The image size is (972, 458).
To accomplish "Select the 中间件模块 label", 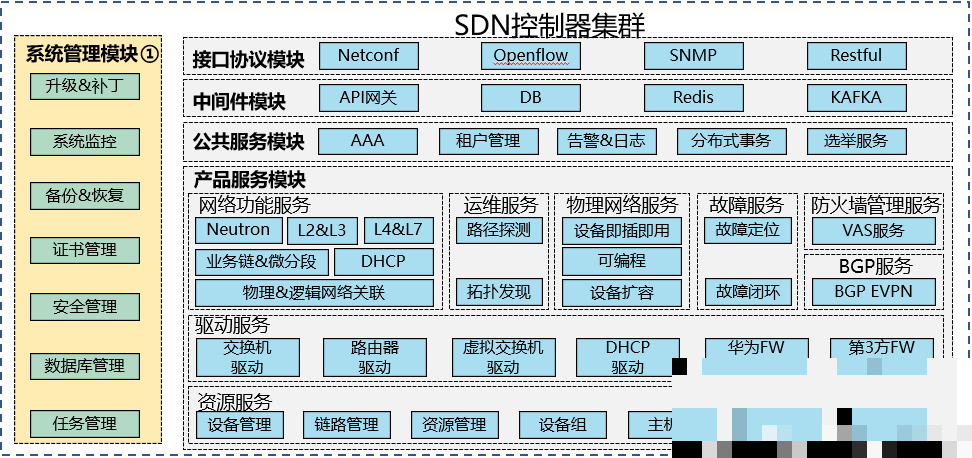I will (x=239, y=102).
